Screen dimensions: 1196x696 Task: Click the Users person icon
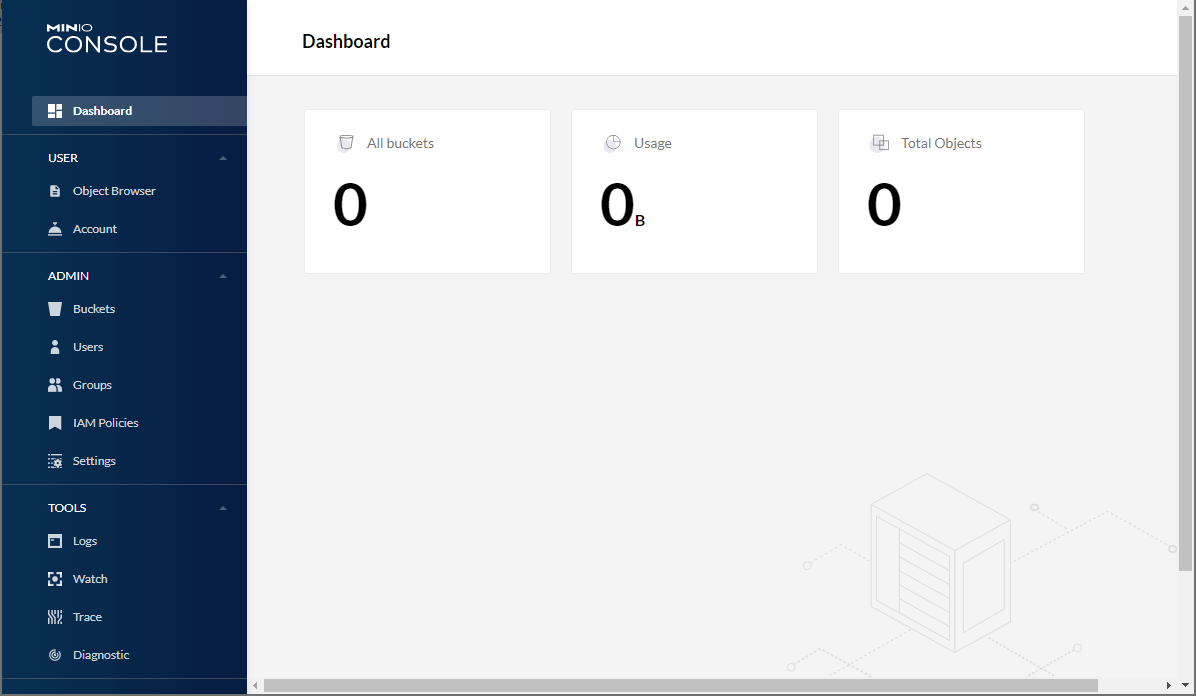click(55, 346)
